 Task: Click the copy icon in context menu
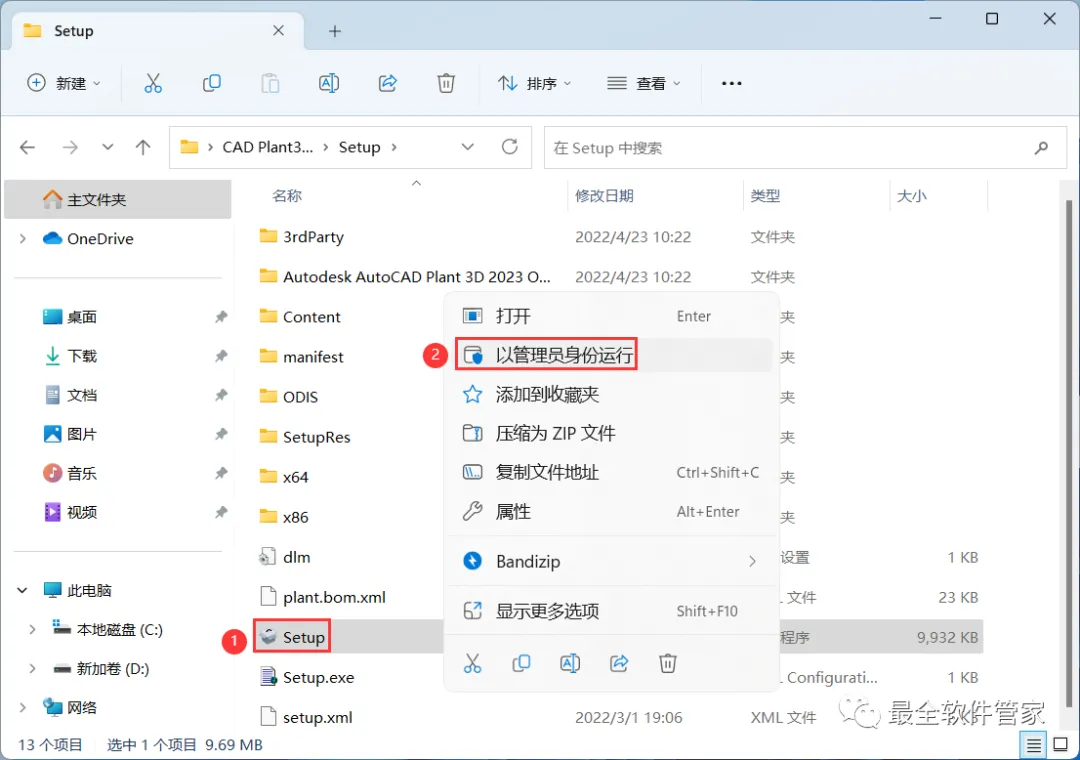[521, 664]
